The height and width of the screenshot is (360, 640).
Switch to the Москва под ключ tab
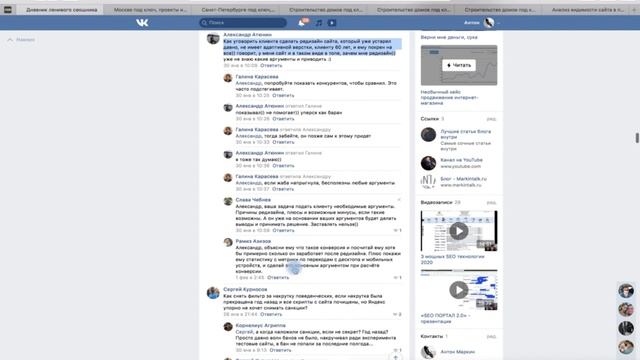click(x=150, y=9)
